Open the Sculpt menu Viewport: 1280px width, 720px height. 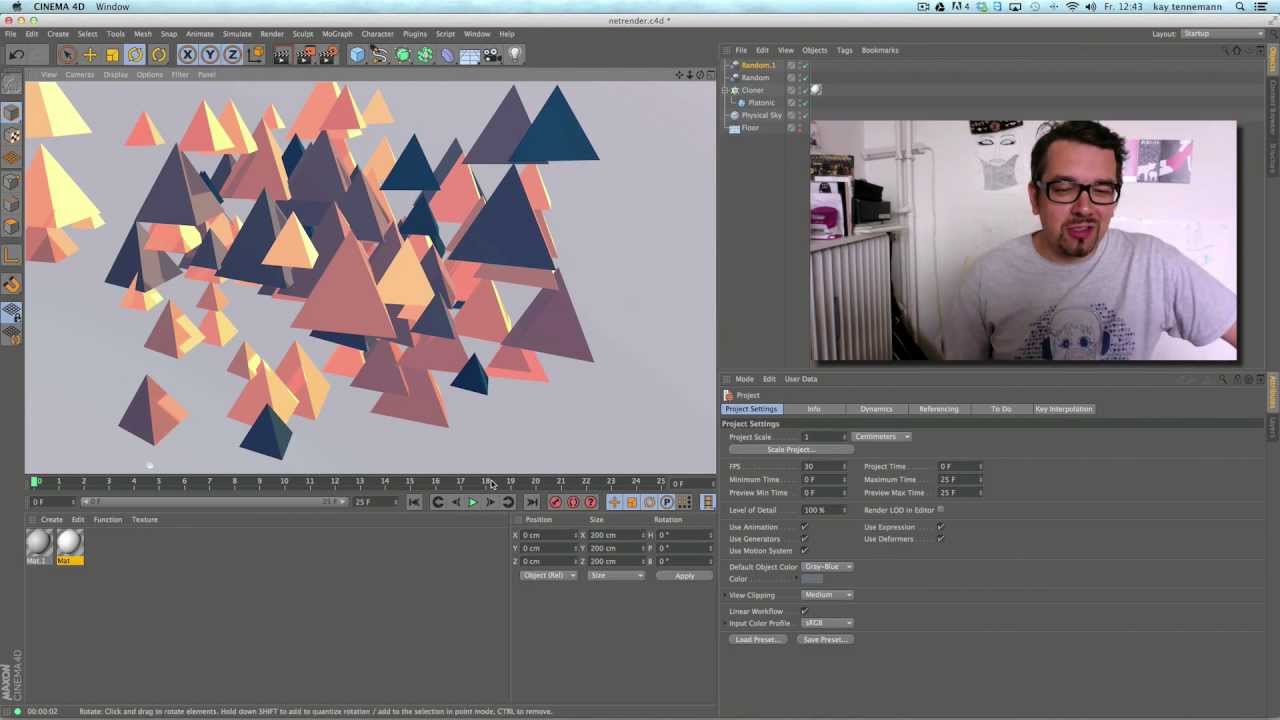(303, 34)
